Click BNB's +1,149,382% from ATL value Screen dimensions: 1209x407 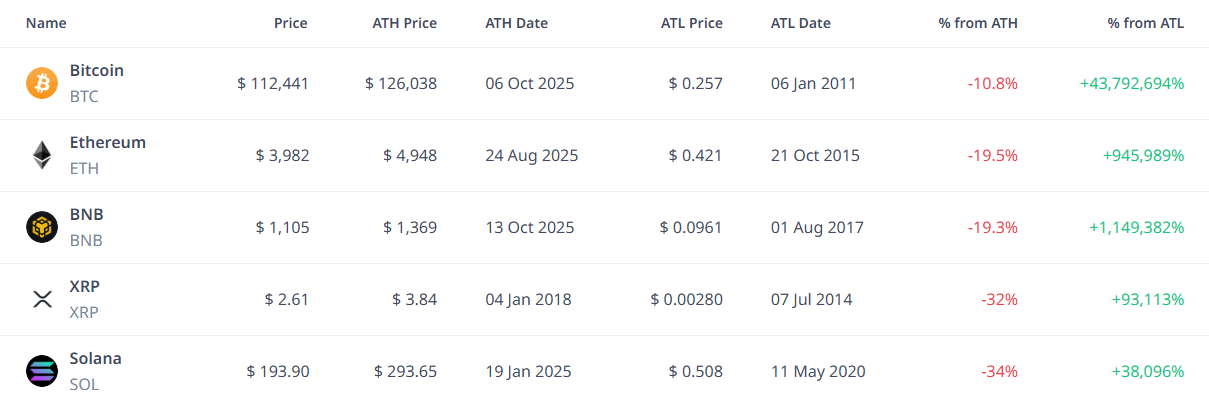click(x=1136, y=228)
